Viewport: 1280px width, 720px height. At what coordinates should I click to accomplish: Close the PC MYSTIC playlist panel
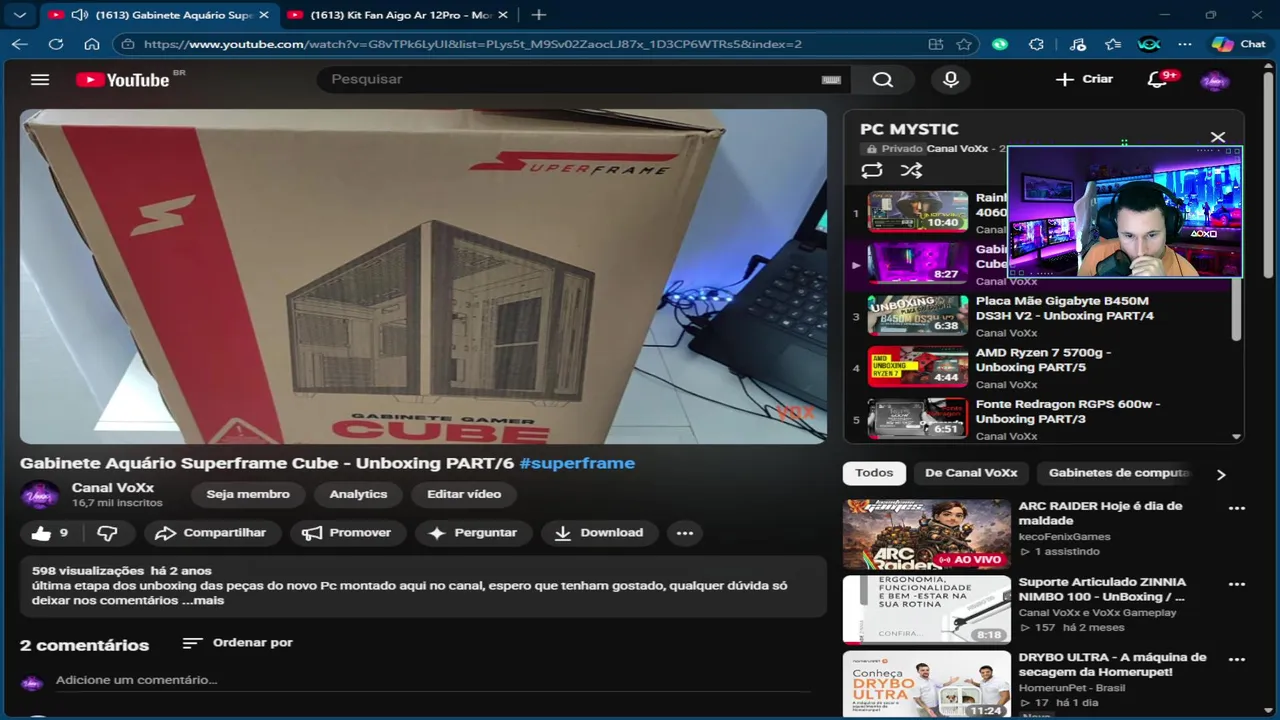pos(1218,137)
